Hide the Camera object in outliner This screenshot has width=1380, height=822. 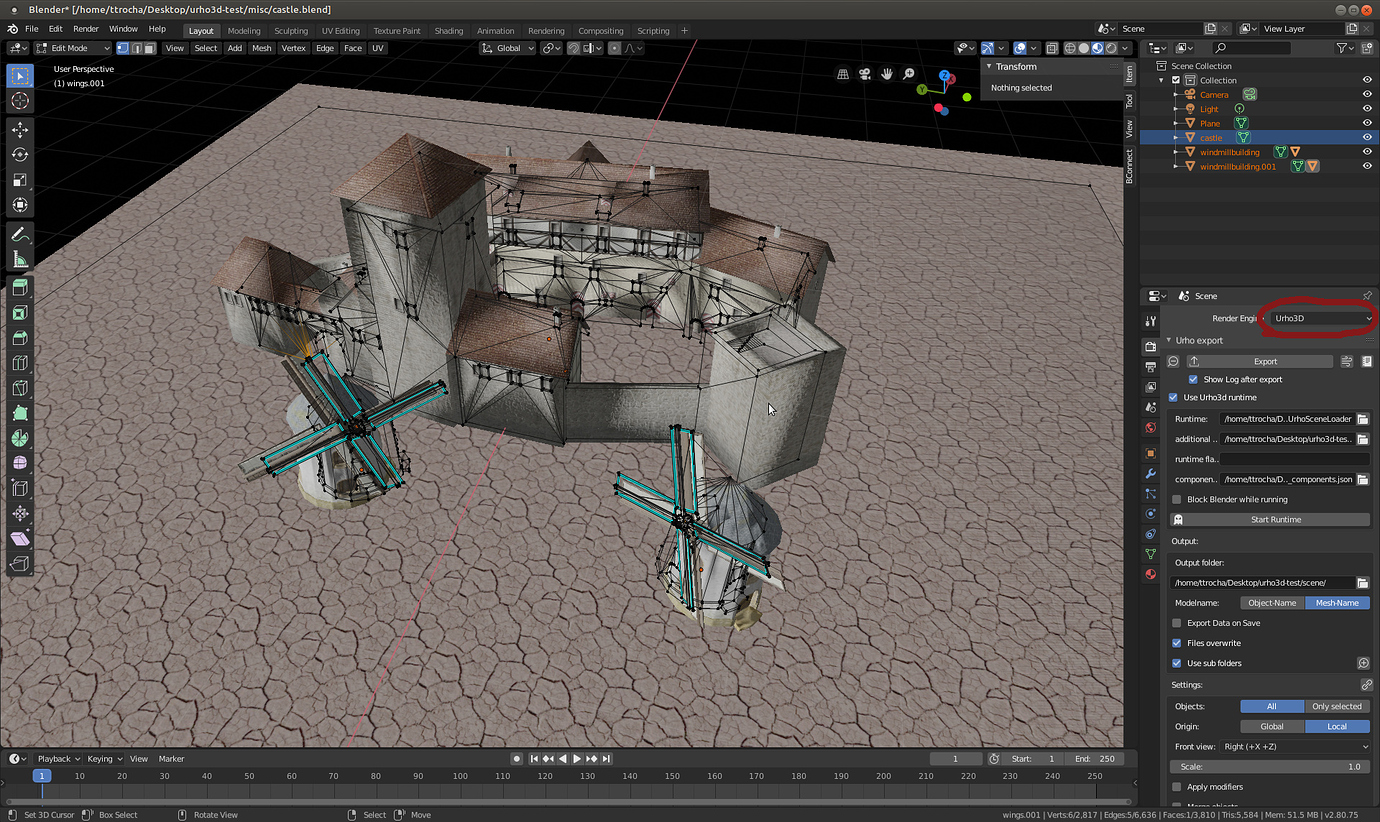(x=1366, y=95)
